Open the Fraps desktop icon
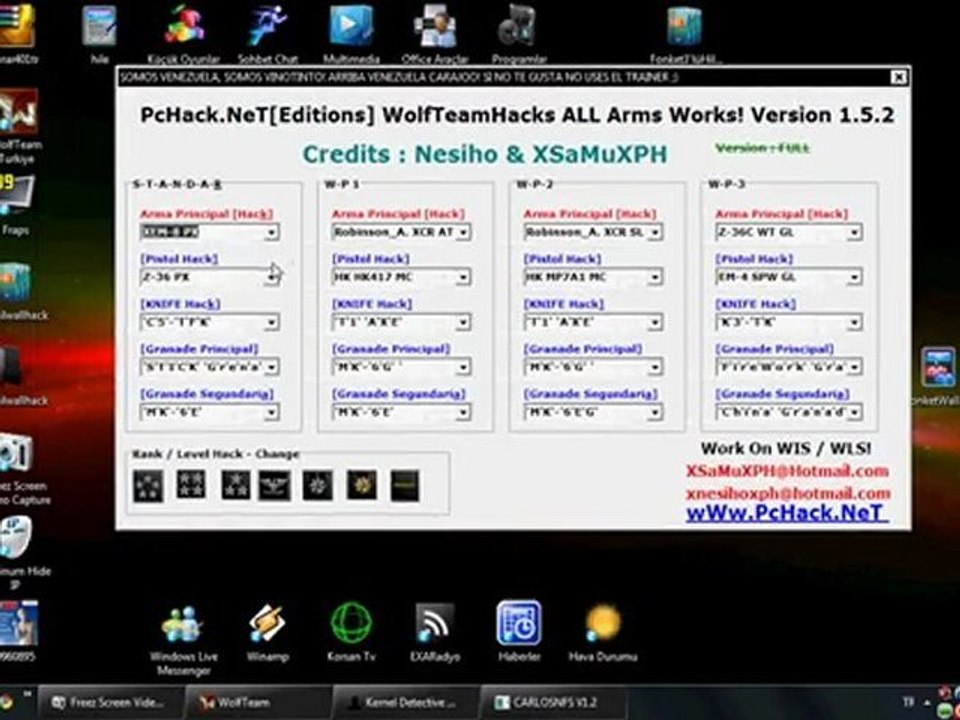The height and width of the screenshot is (720, 960). pos(15,205)
